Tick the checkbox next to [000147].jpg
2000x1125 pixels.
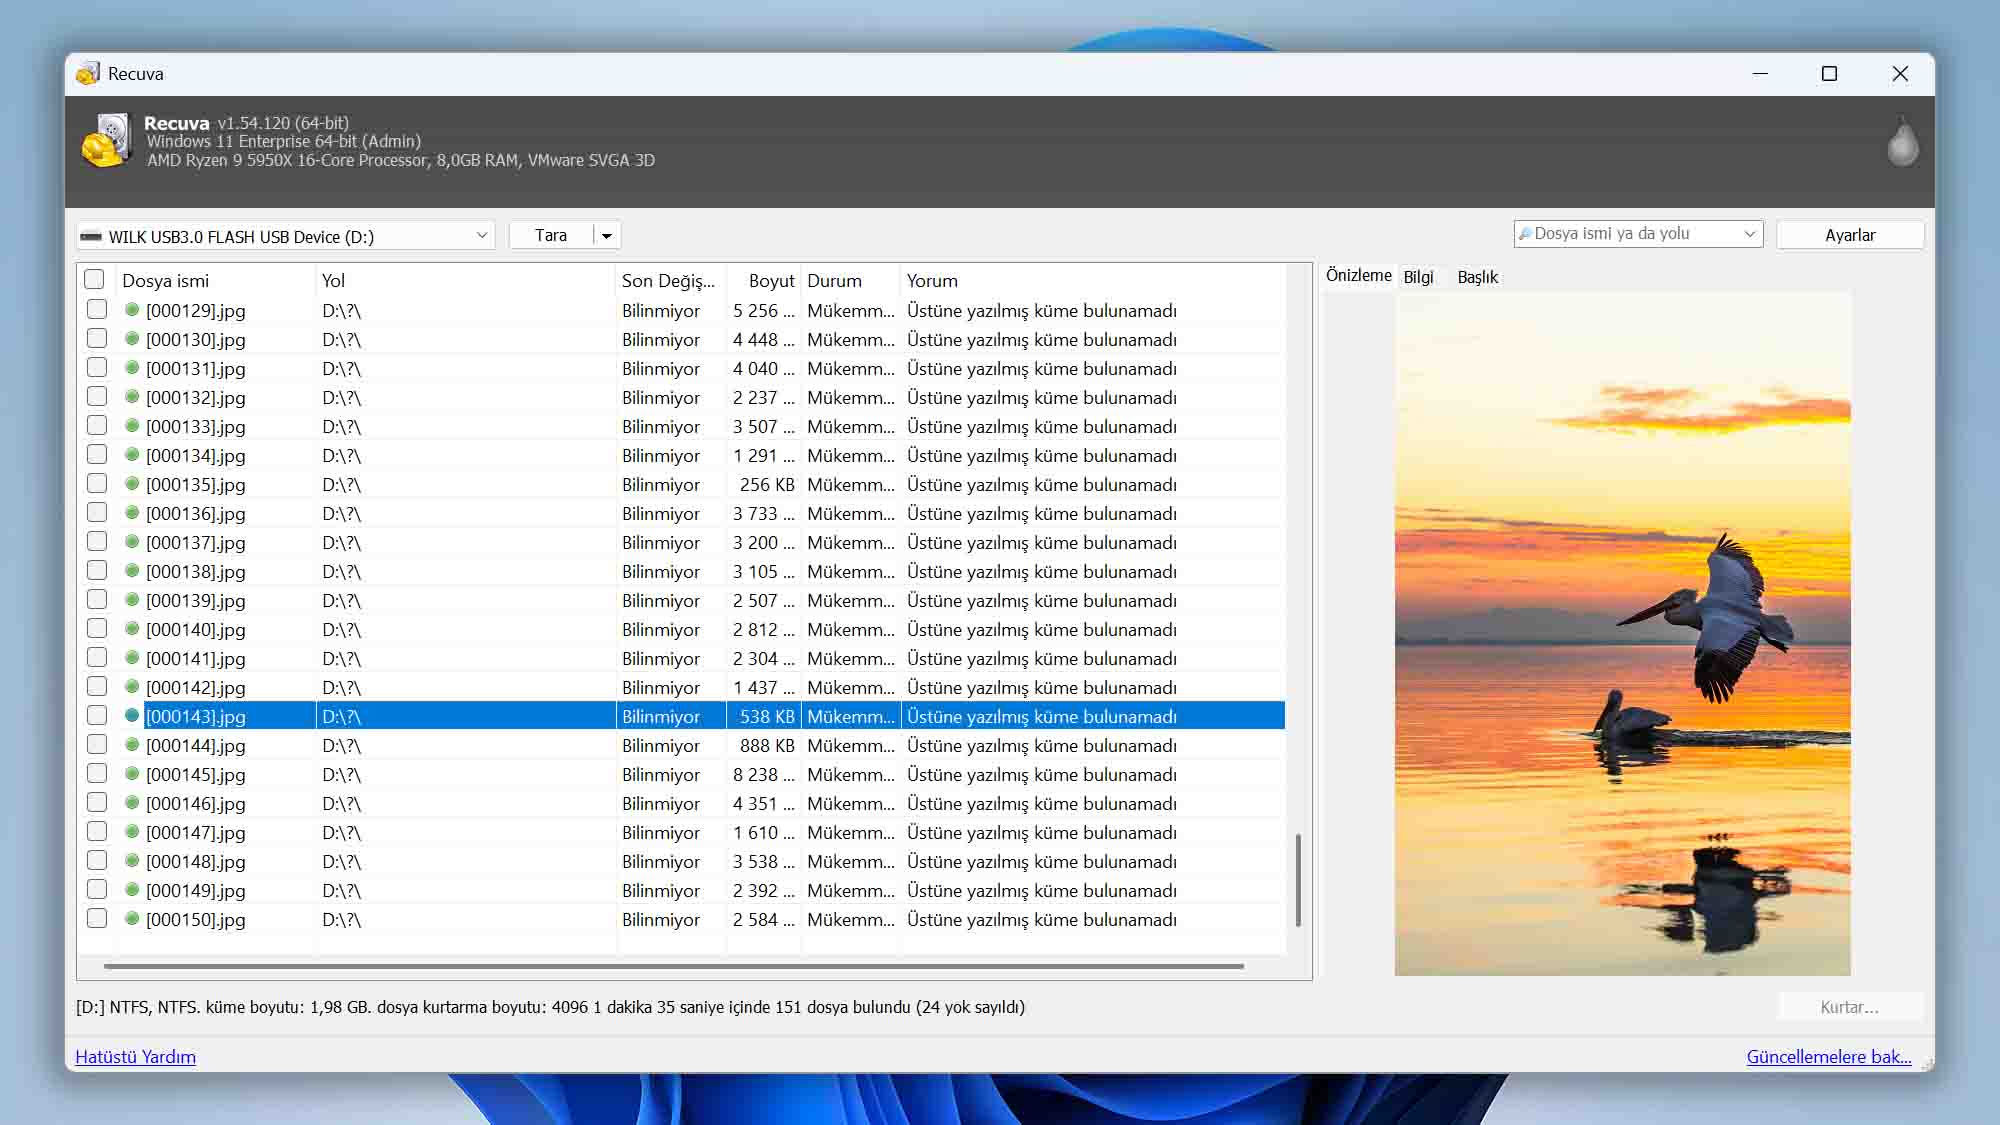pos(96,832)
